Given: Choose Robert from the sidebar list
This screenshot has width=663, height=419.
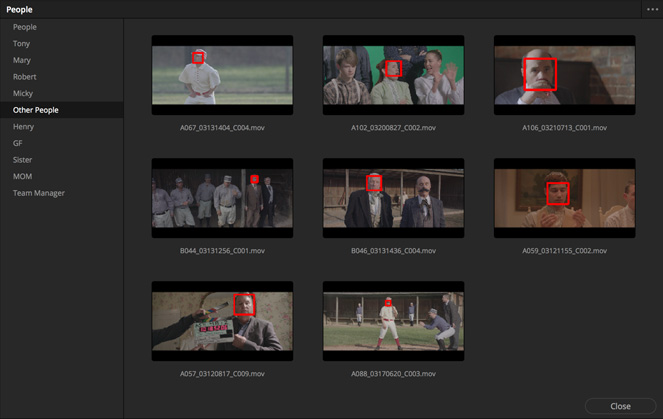Looking at the screenshot, I should pyautogui.click(x=25, y=77).
